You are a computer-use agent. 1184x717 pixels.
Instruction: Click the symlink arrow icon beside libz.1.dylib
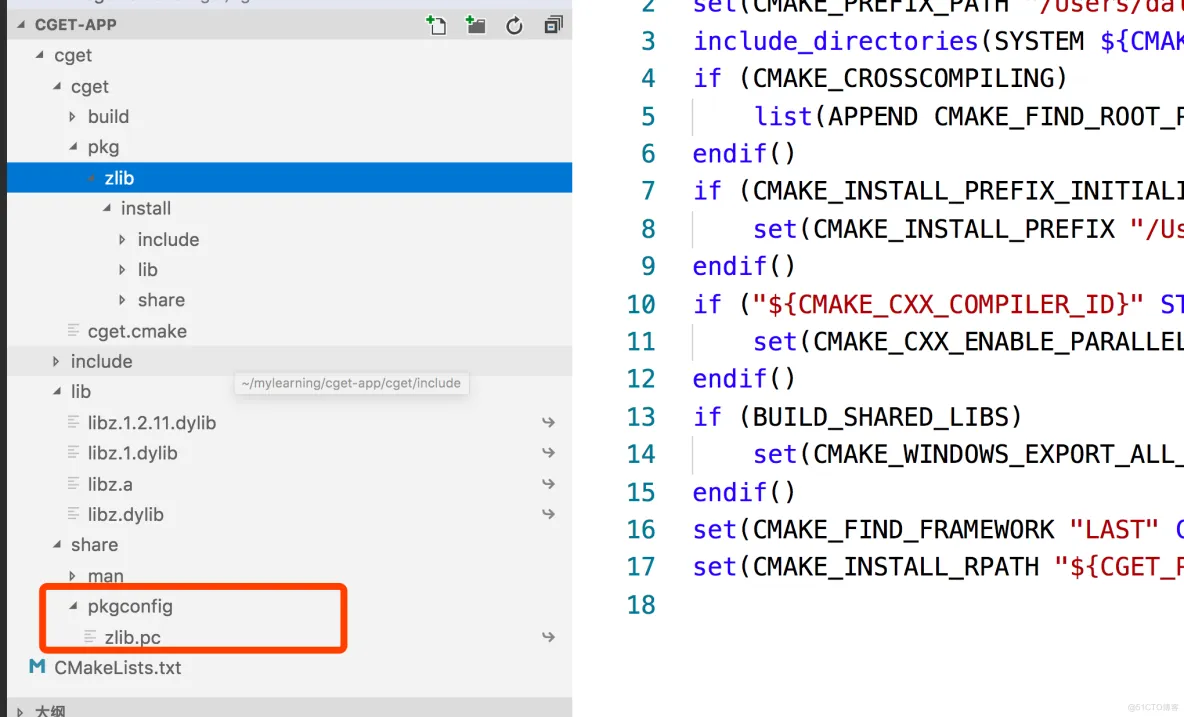[x=548, y=453]
